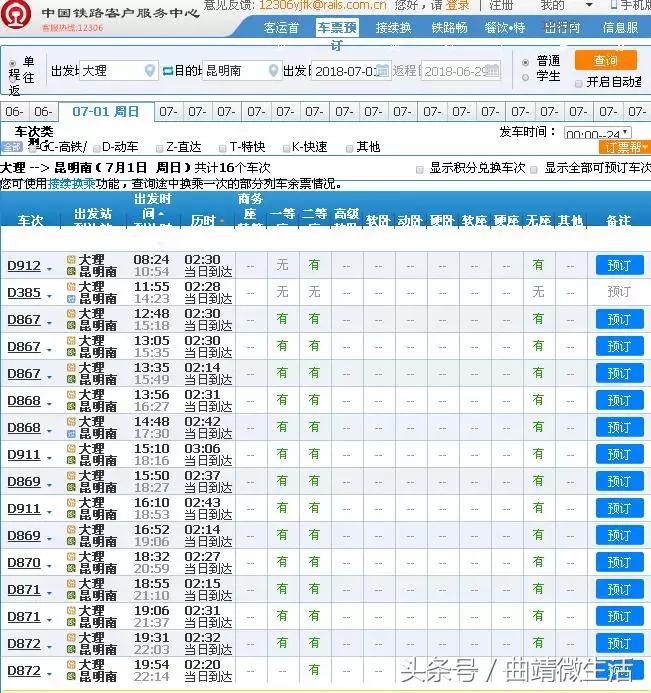This screenshot has width=651, height=693.
Task: Check the 其他 train type filter
Action: pos(350,148)
